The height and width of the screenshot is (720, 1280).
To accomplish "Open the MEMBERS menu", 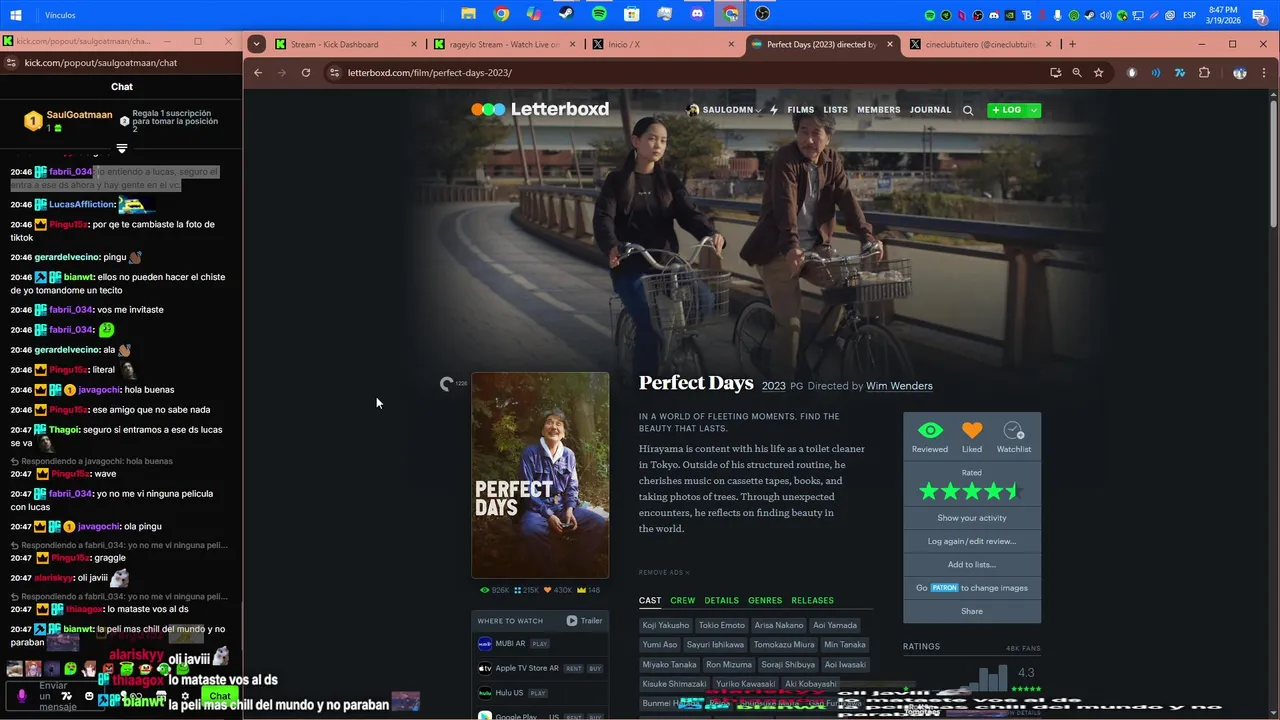I will pyautogui.click(x=879, y=110).
